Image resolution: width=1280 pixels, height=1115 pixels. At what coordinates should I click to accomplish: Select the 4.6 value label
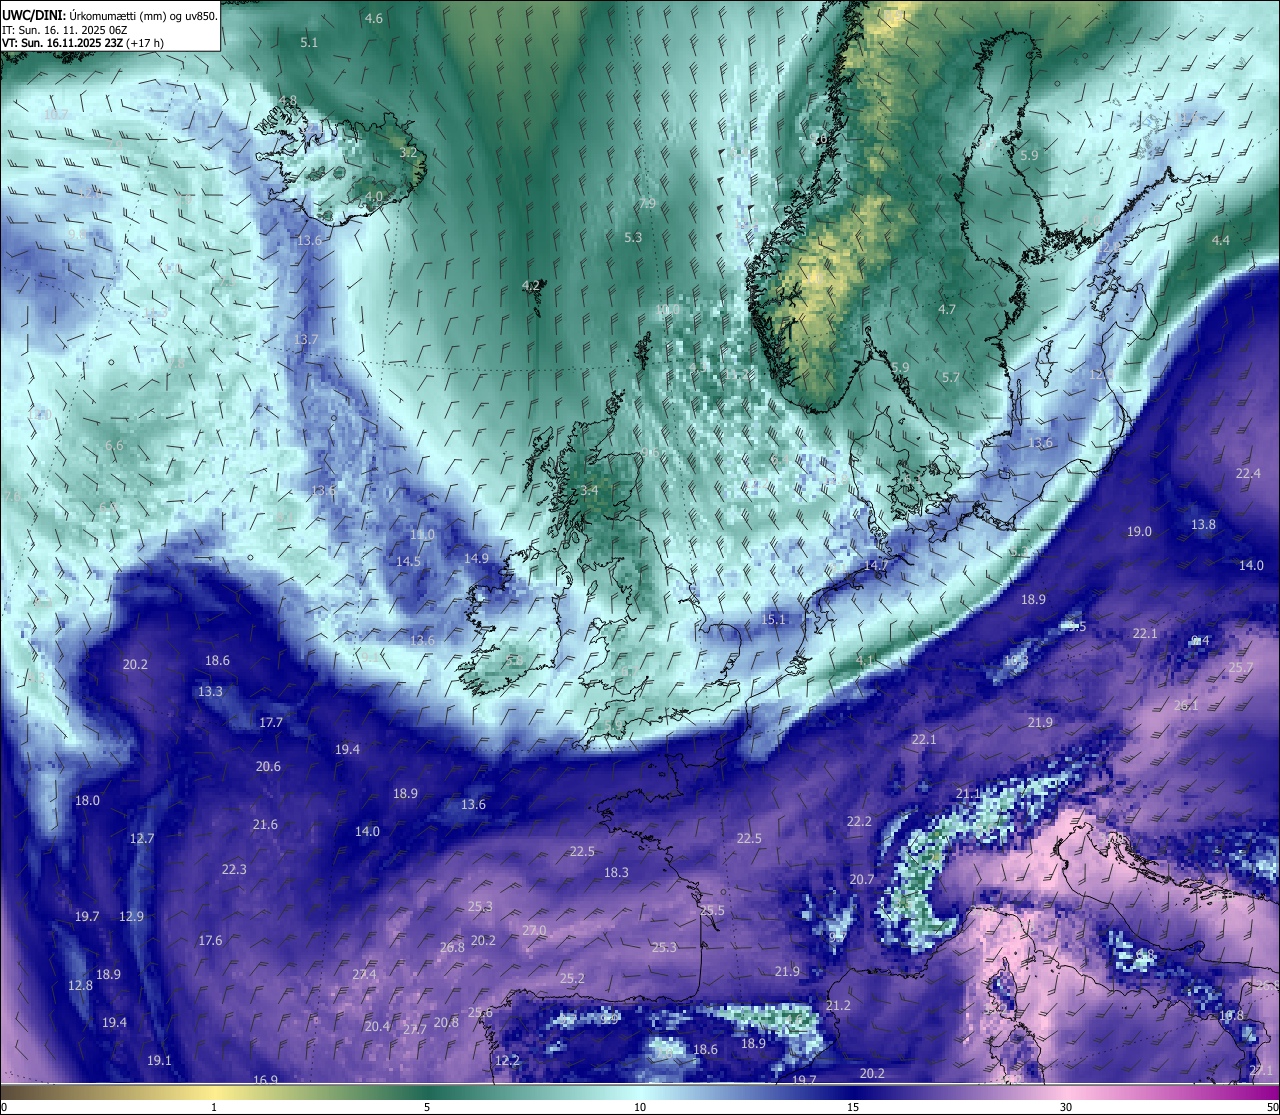(x=374, y=19)
